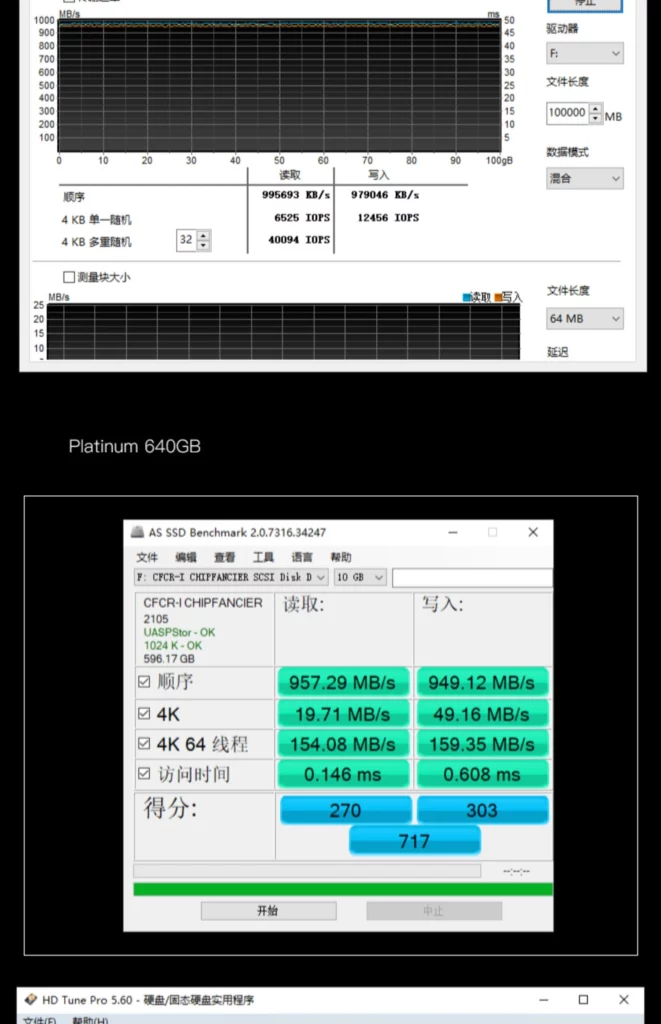The height and width of the screenshot is (1024, 661).
Task: Click the 开始 button
Action: (x=268, y=910)
